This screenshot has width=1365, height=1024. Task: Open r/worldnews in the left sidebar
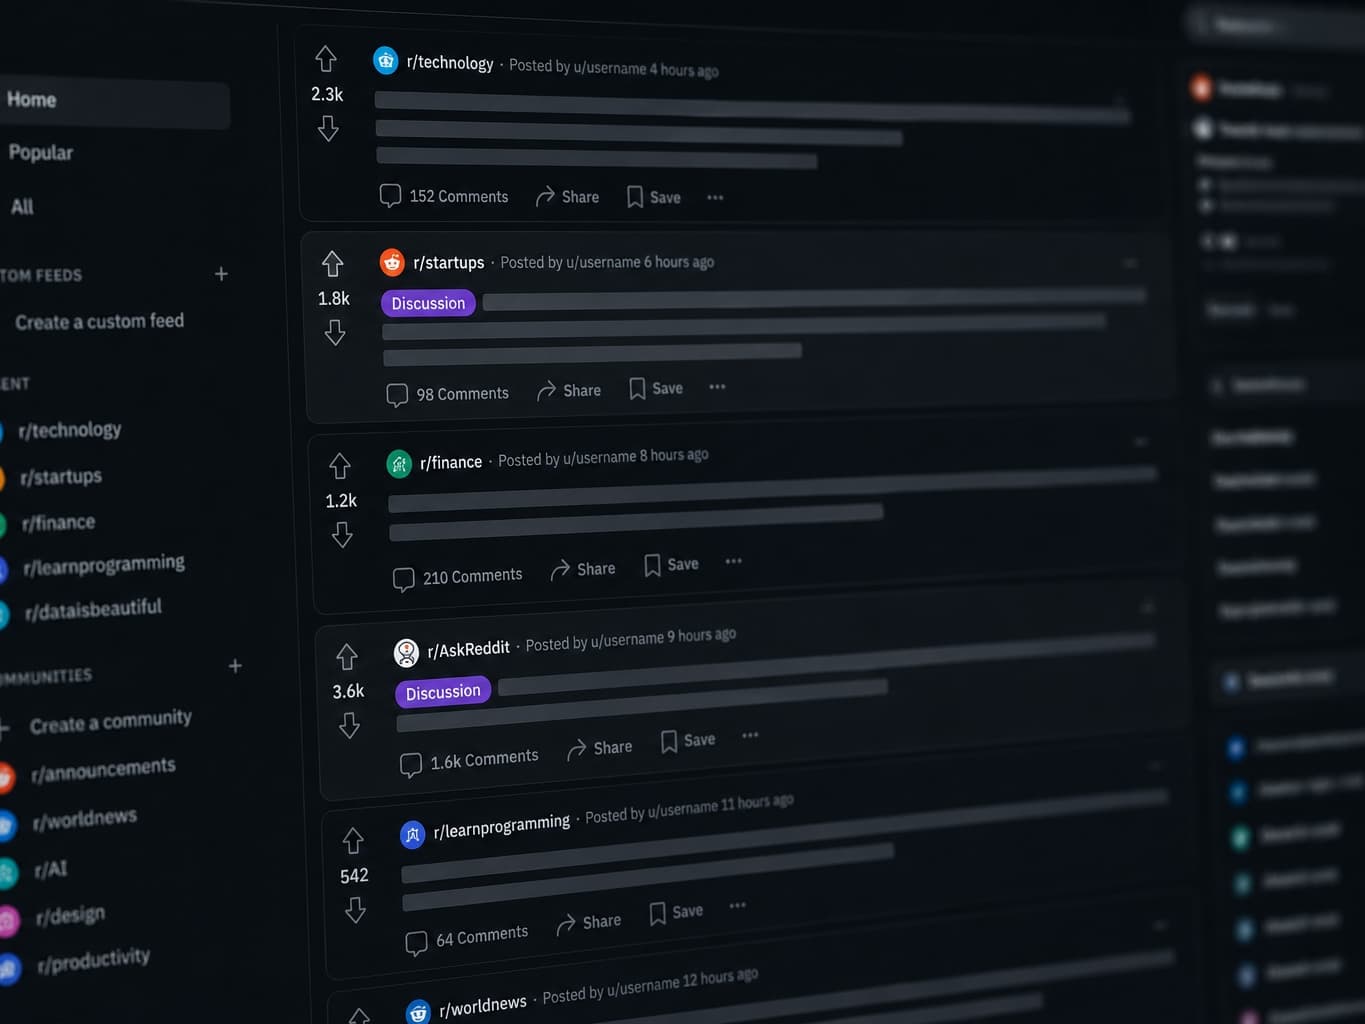click(x=85, y=819)
